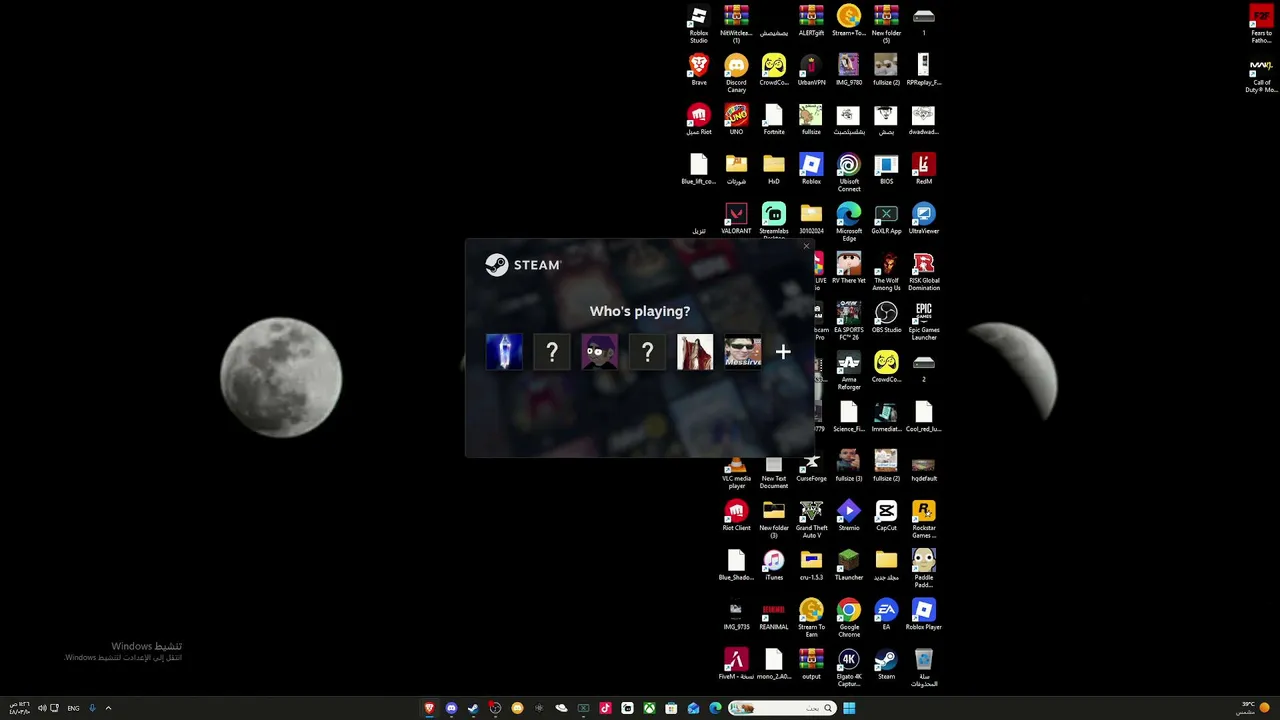Viewport: 1280px width, 720px height.
Task: Open the CurseForge desktop shortcut
Action: [811, 467]
